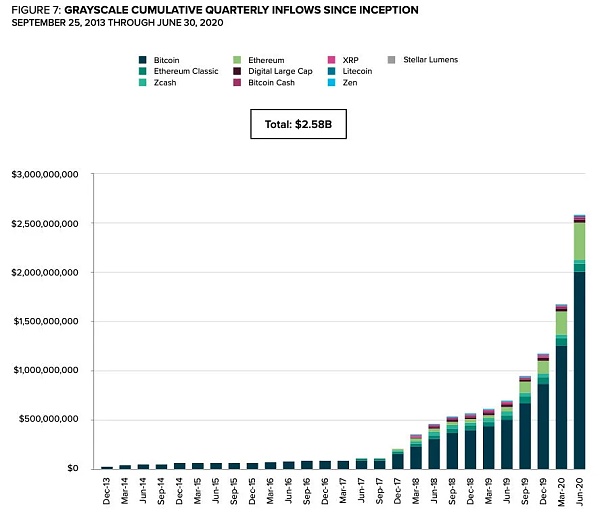The image size is (600, 513).
Task: Click the XRP legend color swatch
Action: click(332, 60)
